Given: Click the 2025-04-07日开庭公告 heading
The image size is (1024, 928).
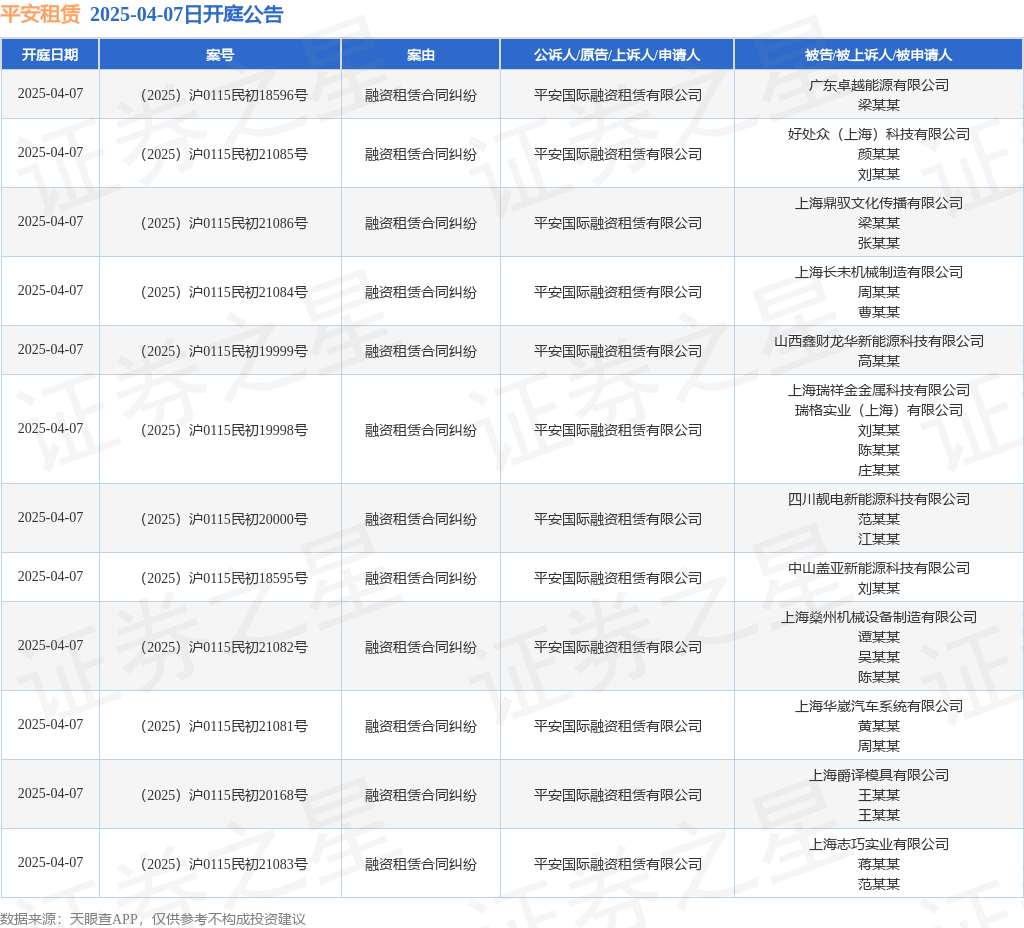Looking at the screenshot, I should (187, 14).
